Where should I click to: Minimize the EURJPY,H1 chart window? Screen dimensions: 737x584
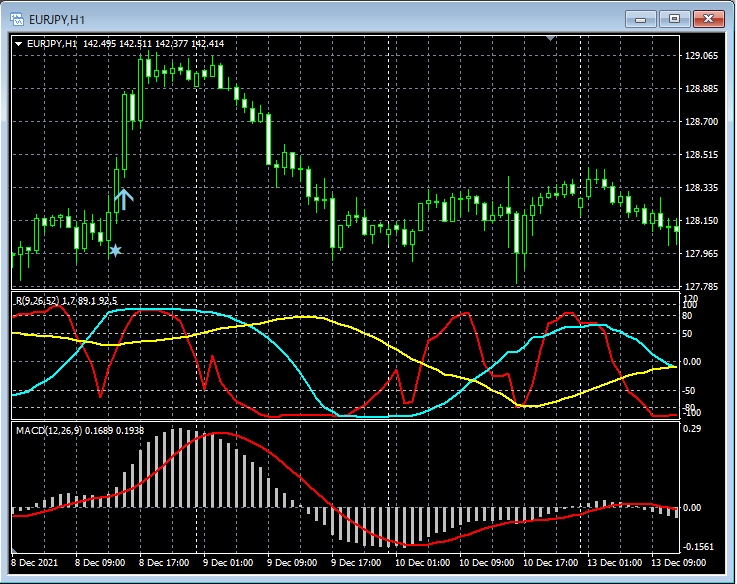click(x=640, y=18)
